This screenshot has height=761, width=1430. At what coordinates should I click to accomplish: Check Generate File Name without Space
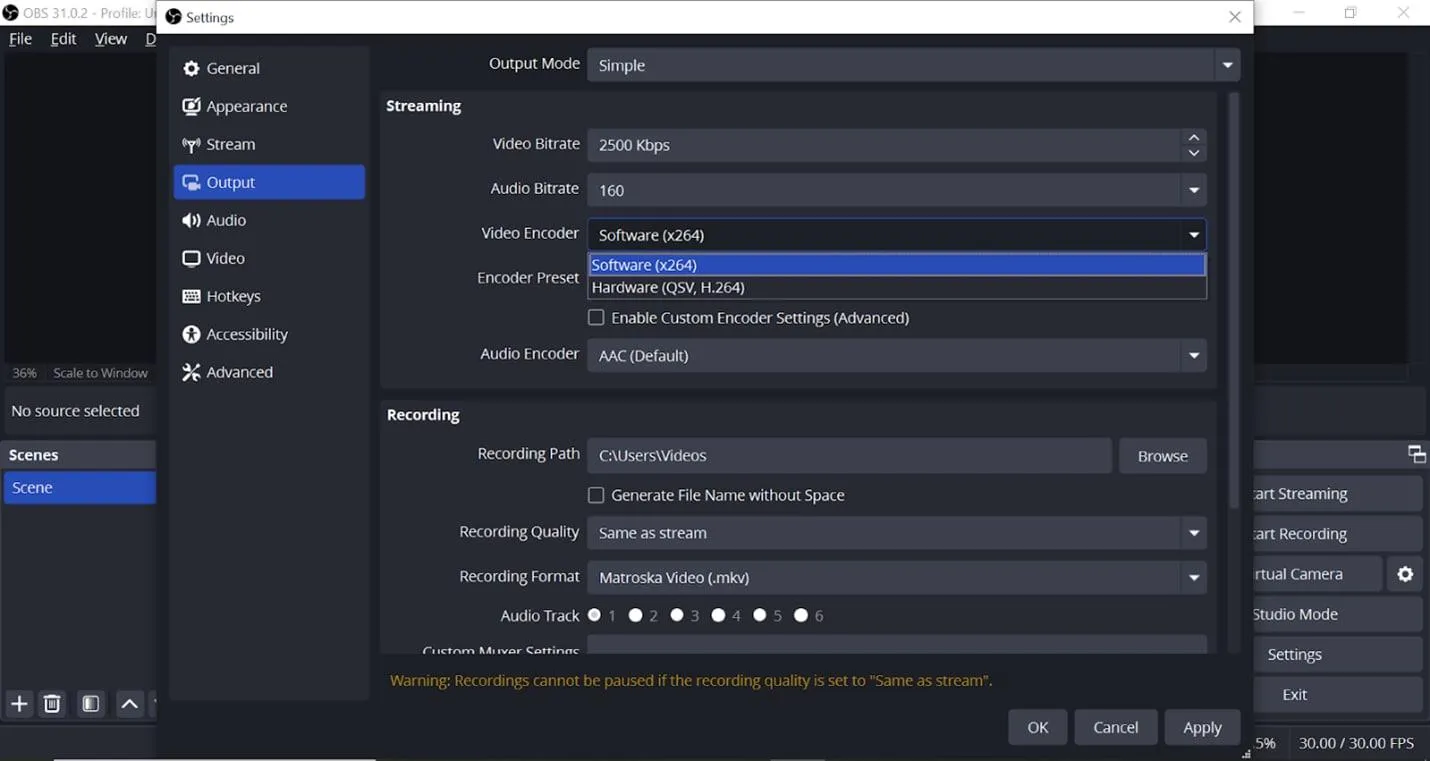point(596,495)
